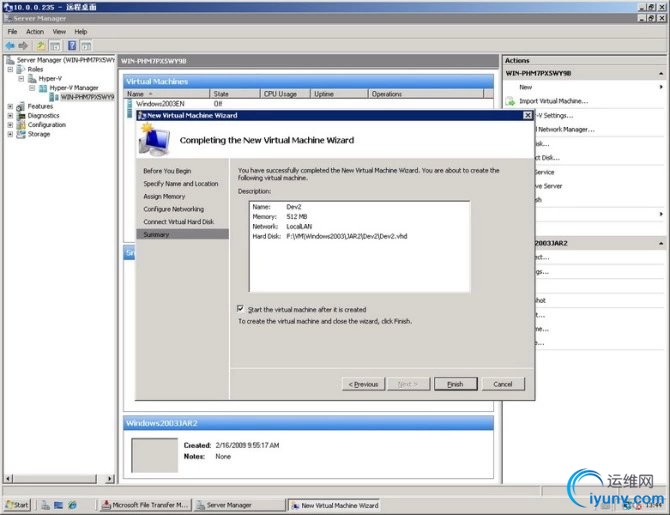The height and width of the screenshot is (515, 670).
Task: Sort by CPU Usage column header
Action: [285, 94]
